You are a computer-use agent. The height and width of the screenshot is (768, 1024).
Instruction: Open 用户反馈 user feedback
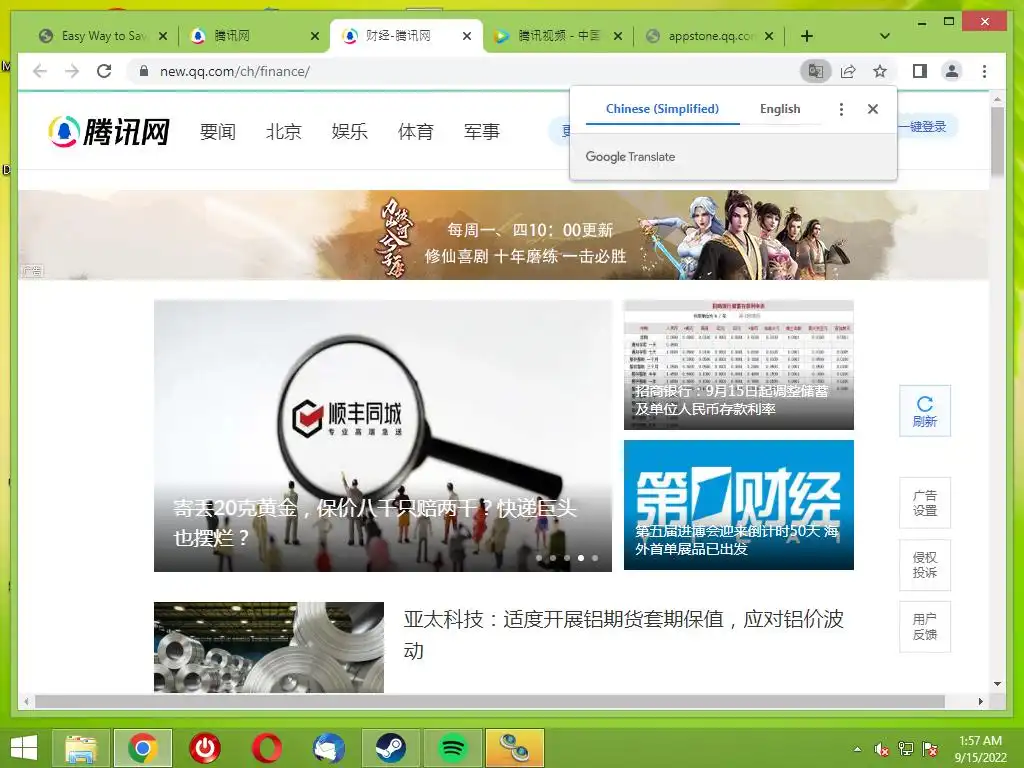pyautogui.click(x=925, y=627)
